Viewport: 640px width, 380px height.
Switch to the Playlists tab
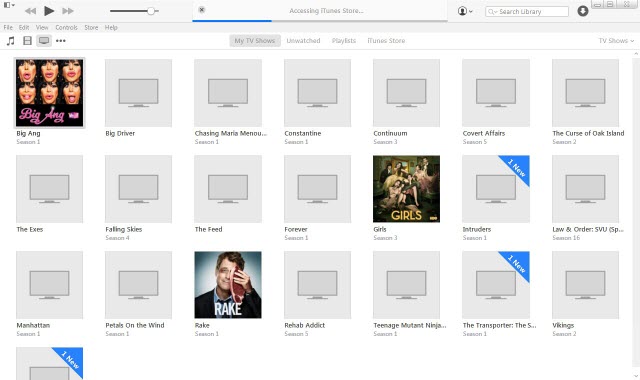click(x=344, y=40)
